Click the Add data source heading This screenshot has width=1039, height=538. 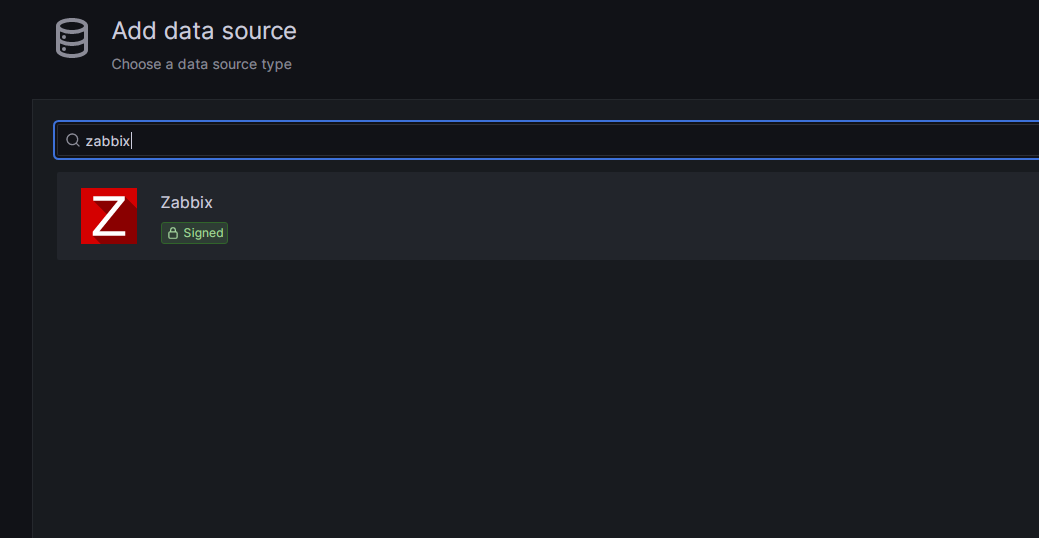[204, 31]
